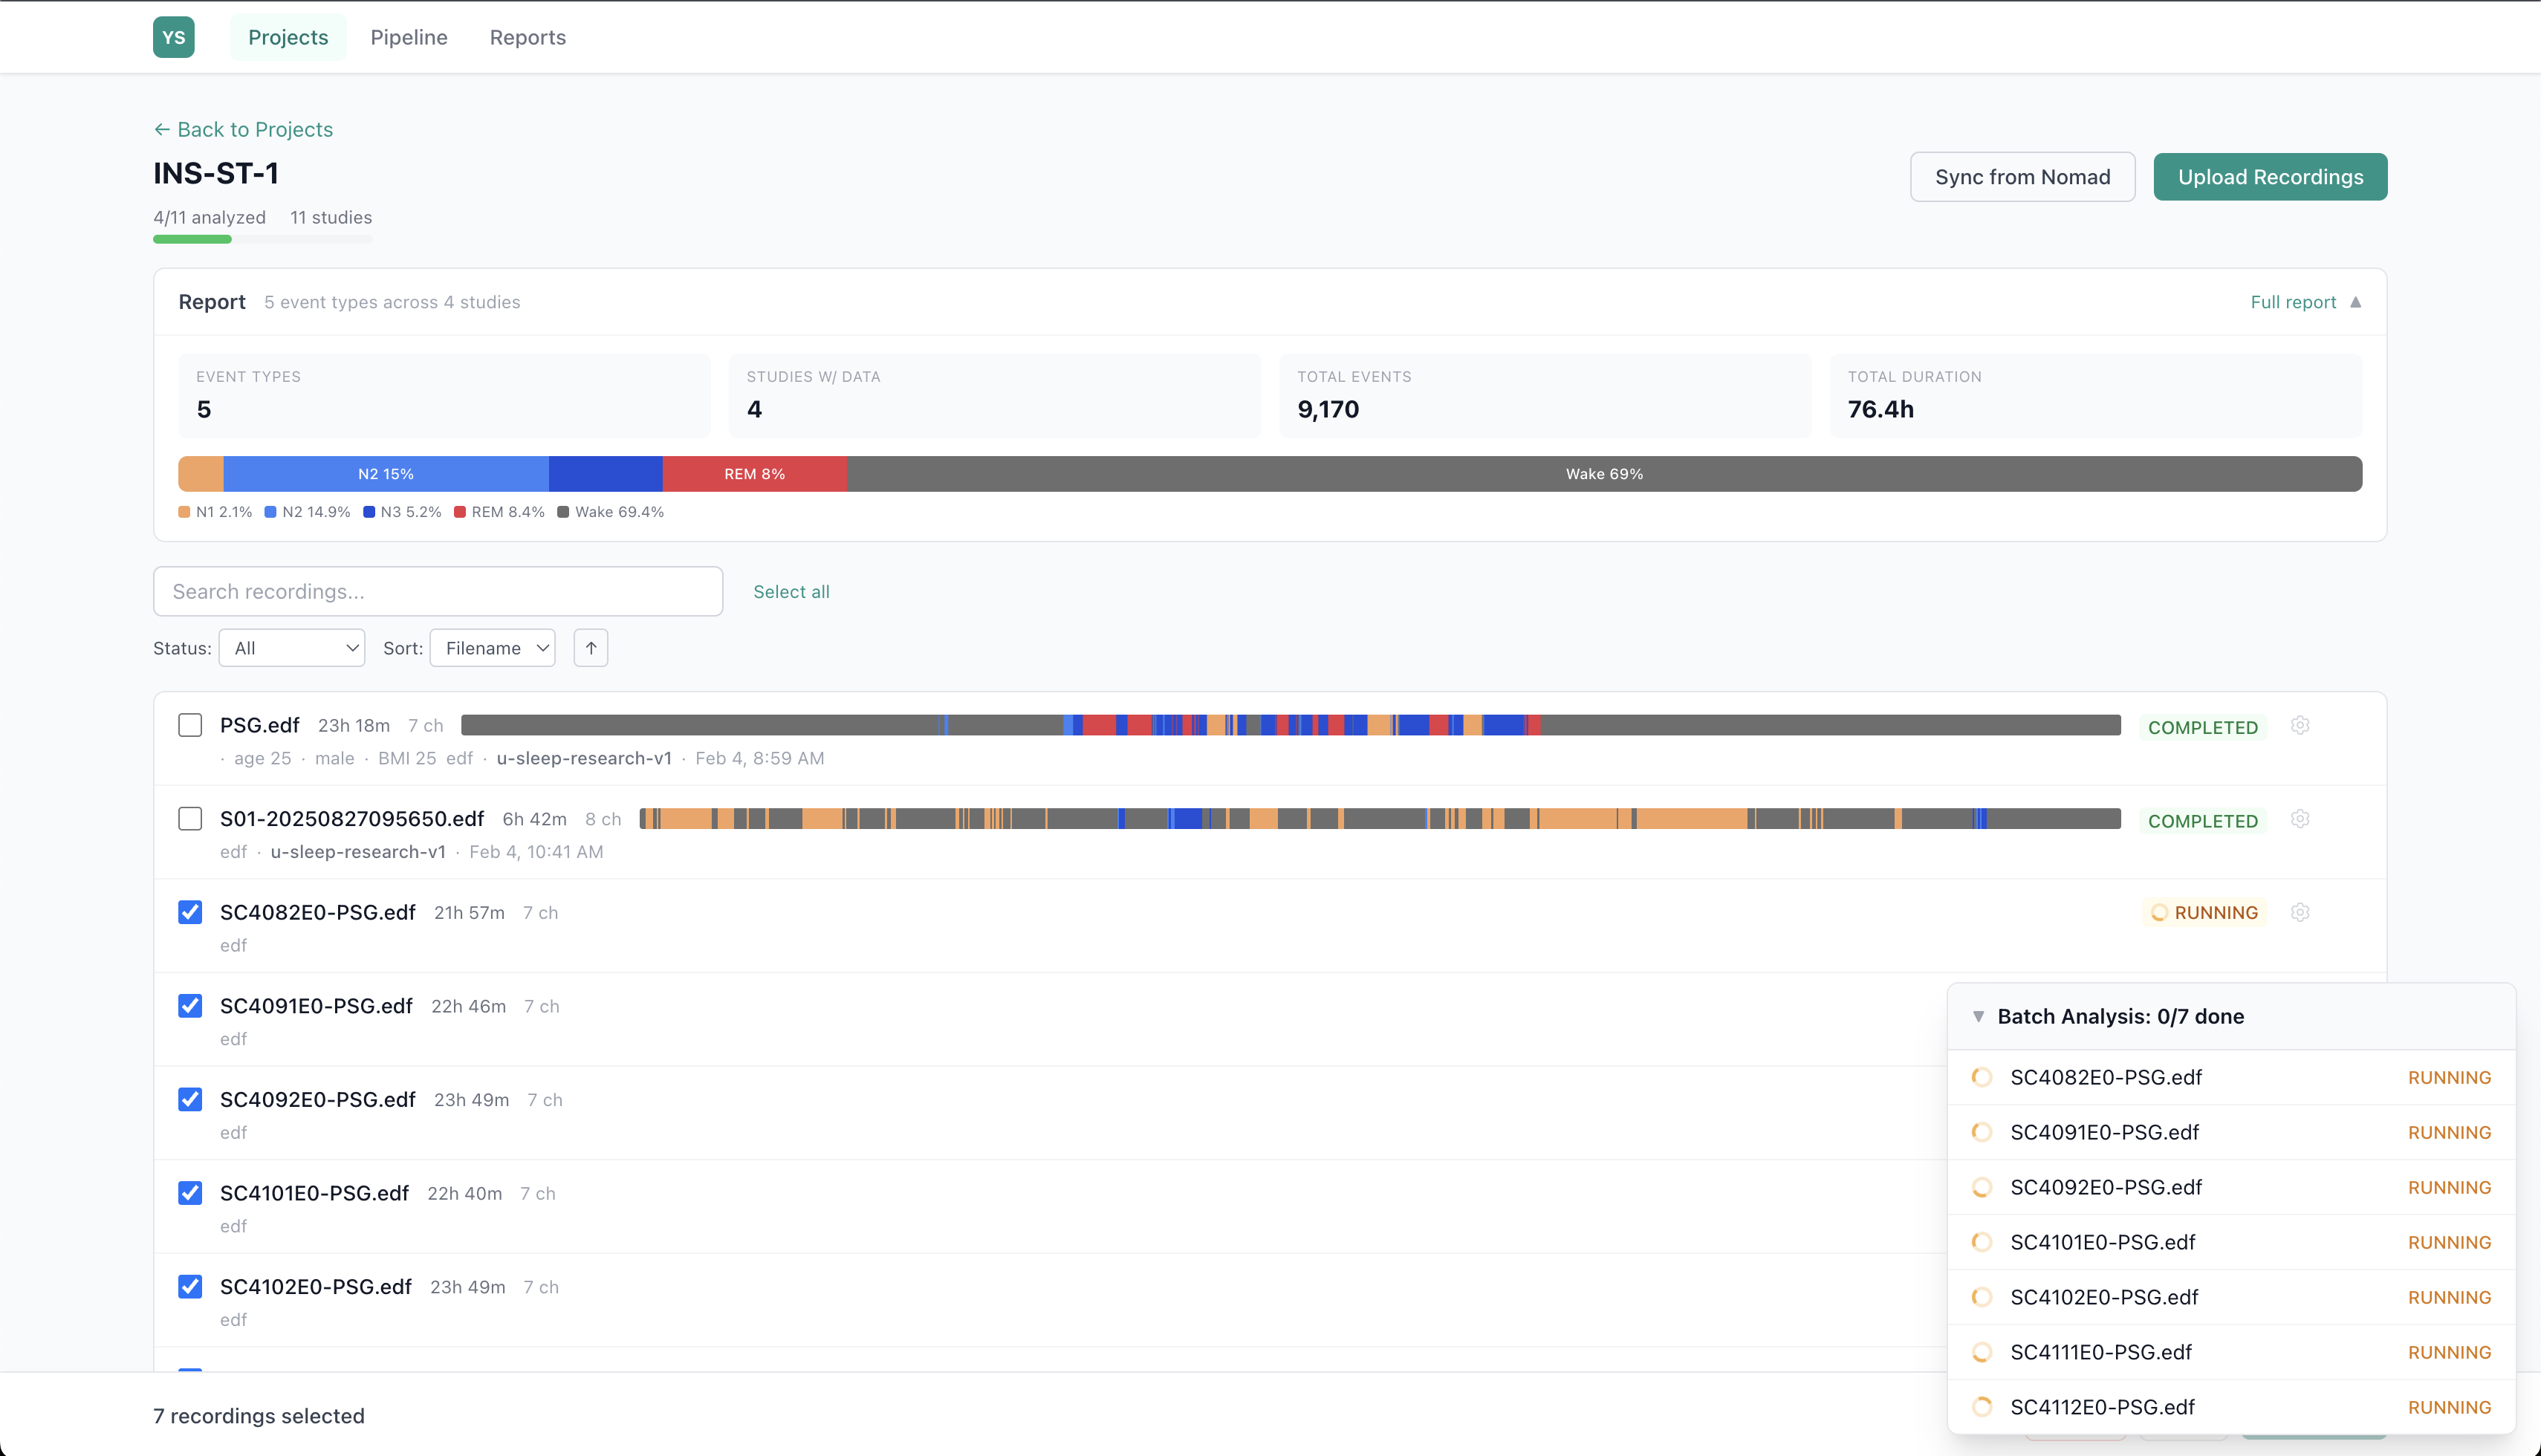The image size is (2541, 1456).
Task: Switch to the Reports tab
Action: (x=527, y=37)
